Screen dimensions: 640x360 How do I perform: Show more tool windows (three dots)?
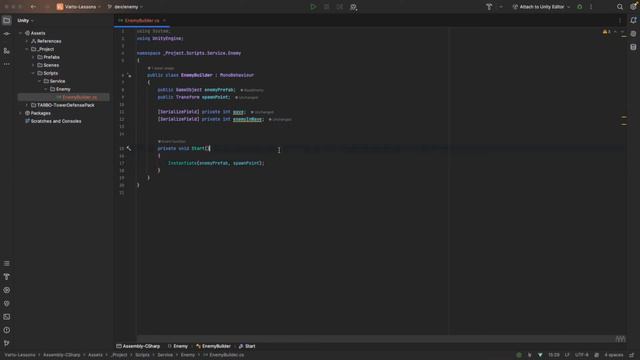pyautogui.click(x=7, y=64)
